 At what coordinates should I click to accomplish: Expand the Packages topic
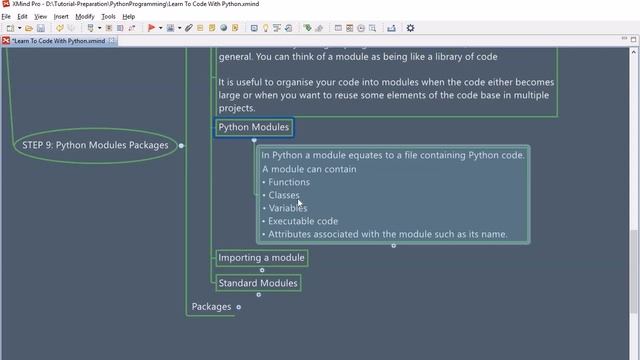(239, 307)
